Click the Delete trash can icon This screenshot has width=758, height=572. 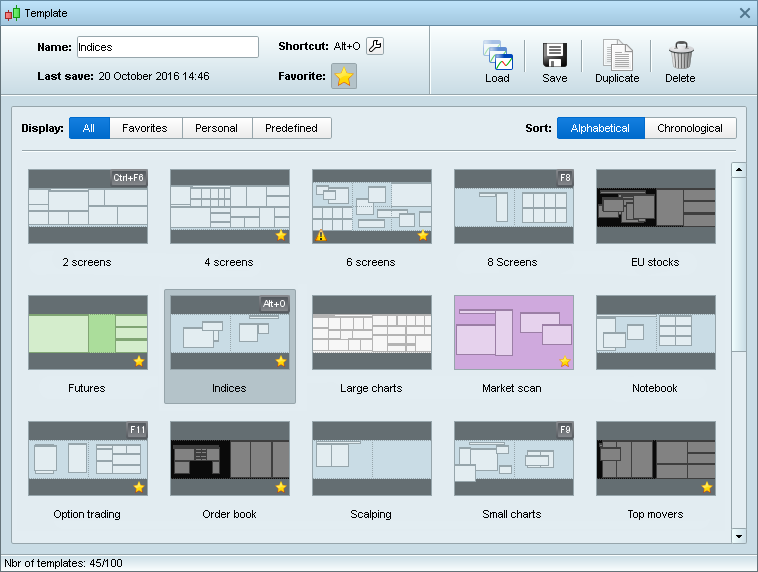[x=680, y=56]
